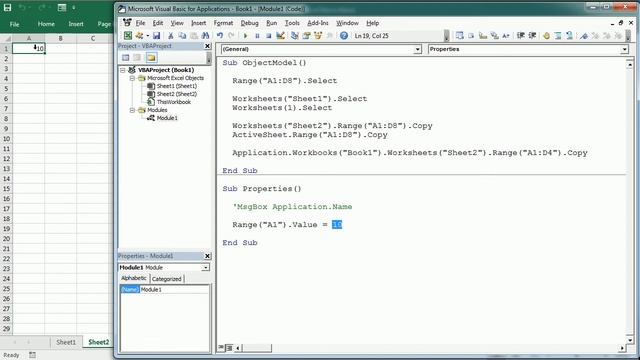Open Object Browser toolbar icon
The image size is (640, 360).
tap(318, 36)
